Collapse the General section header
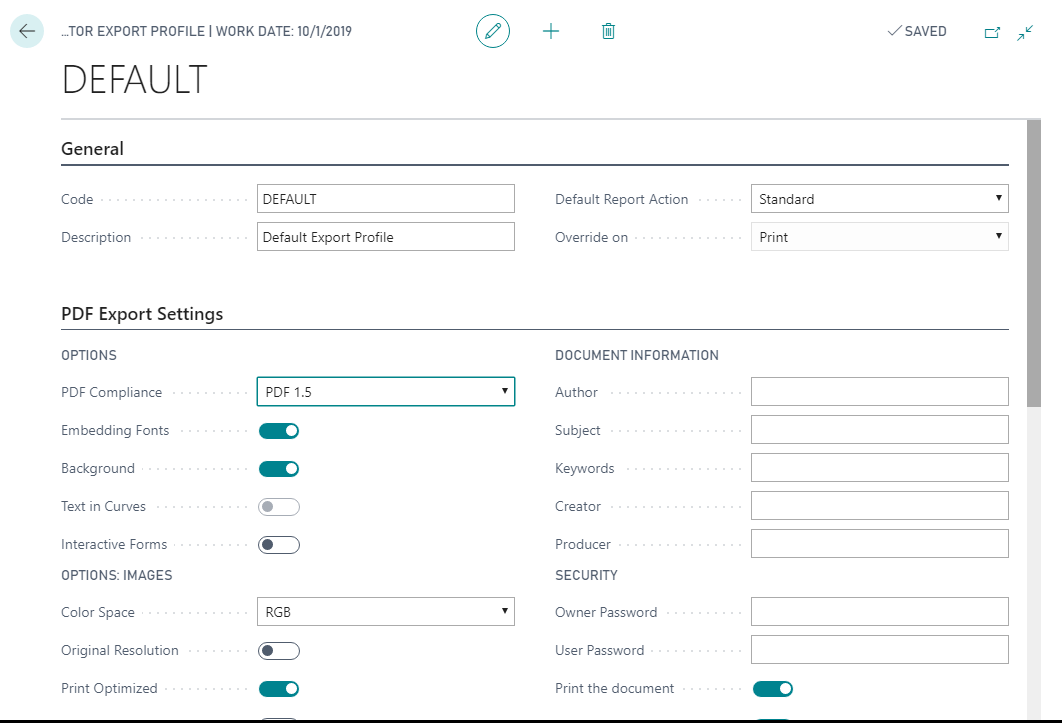This screenshot has height=723, width=1062. click(93, 149)
